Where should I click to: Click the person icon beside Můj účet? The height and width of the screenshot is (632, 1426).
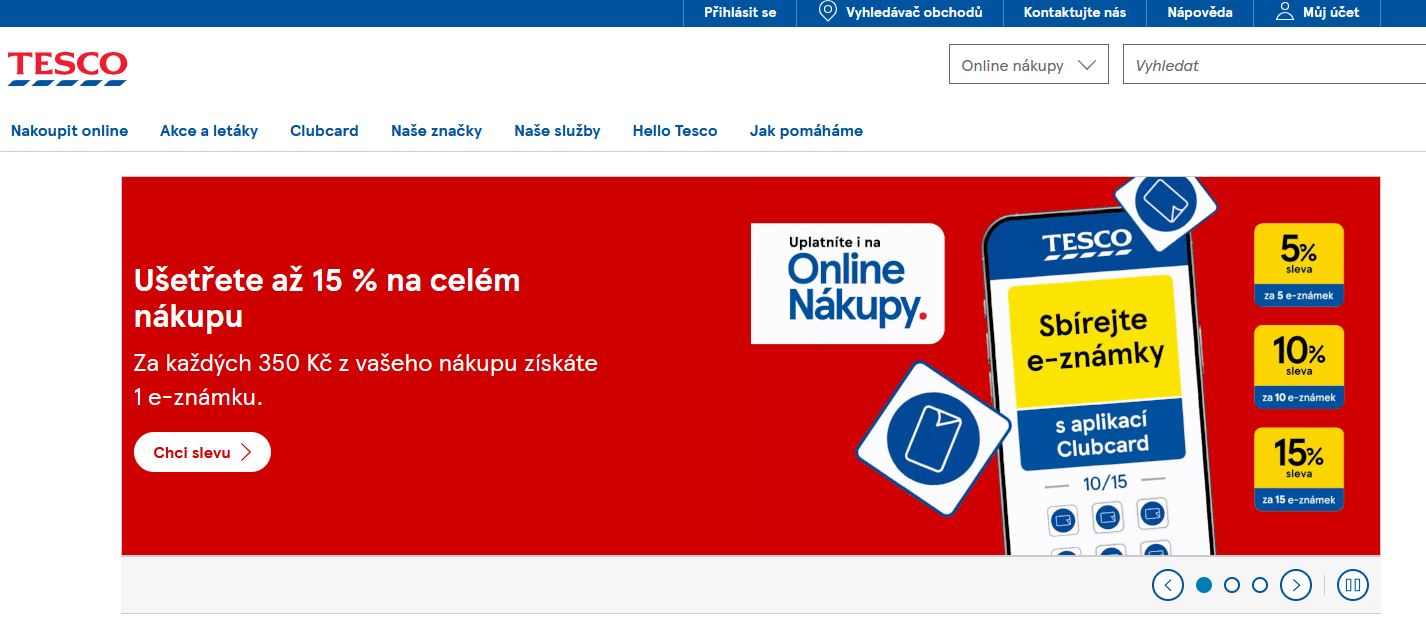[1283, 12]
